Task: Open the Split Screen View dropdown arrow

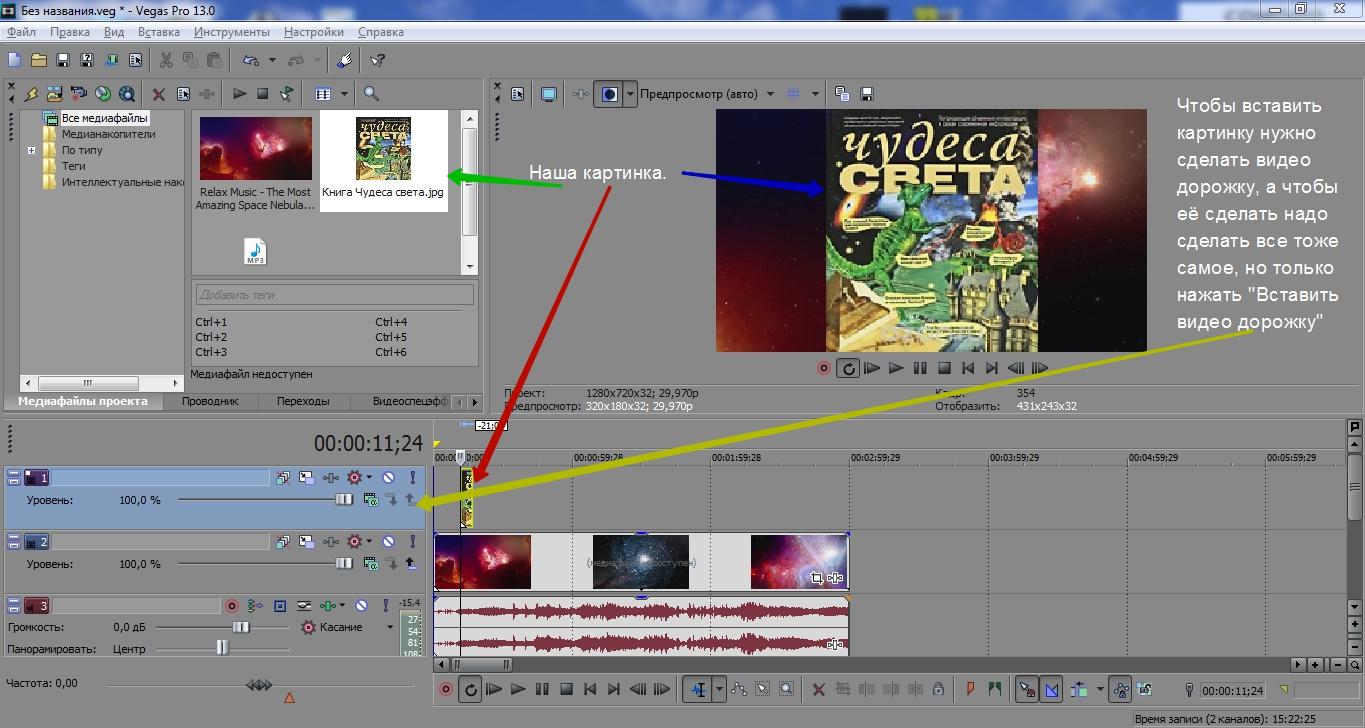Action: point(630,94)
